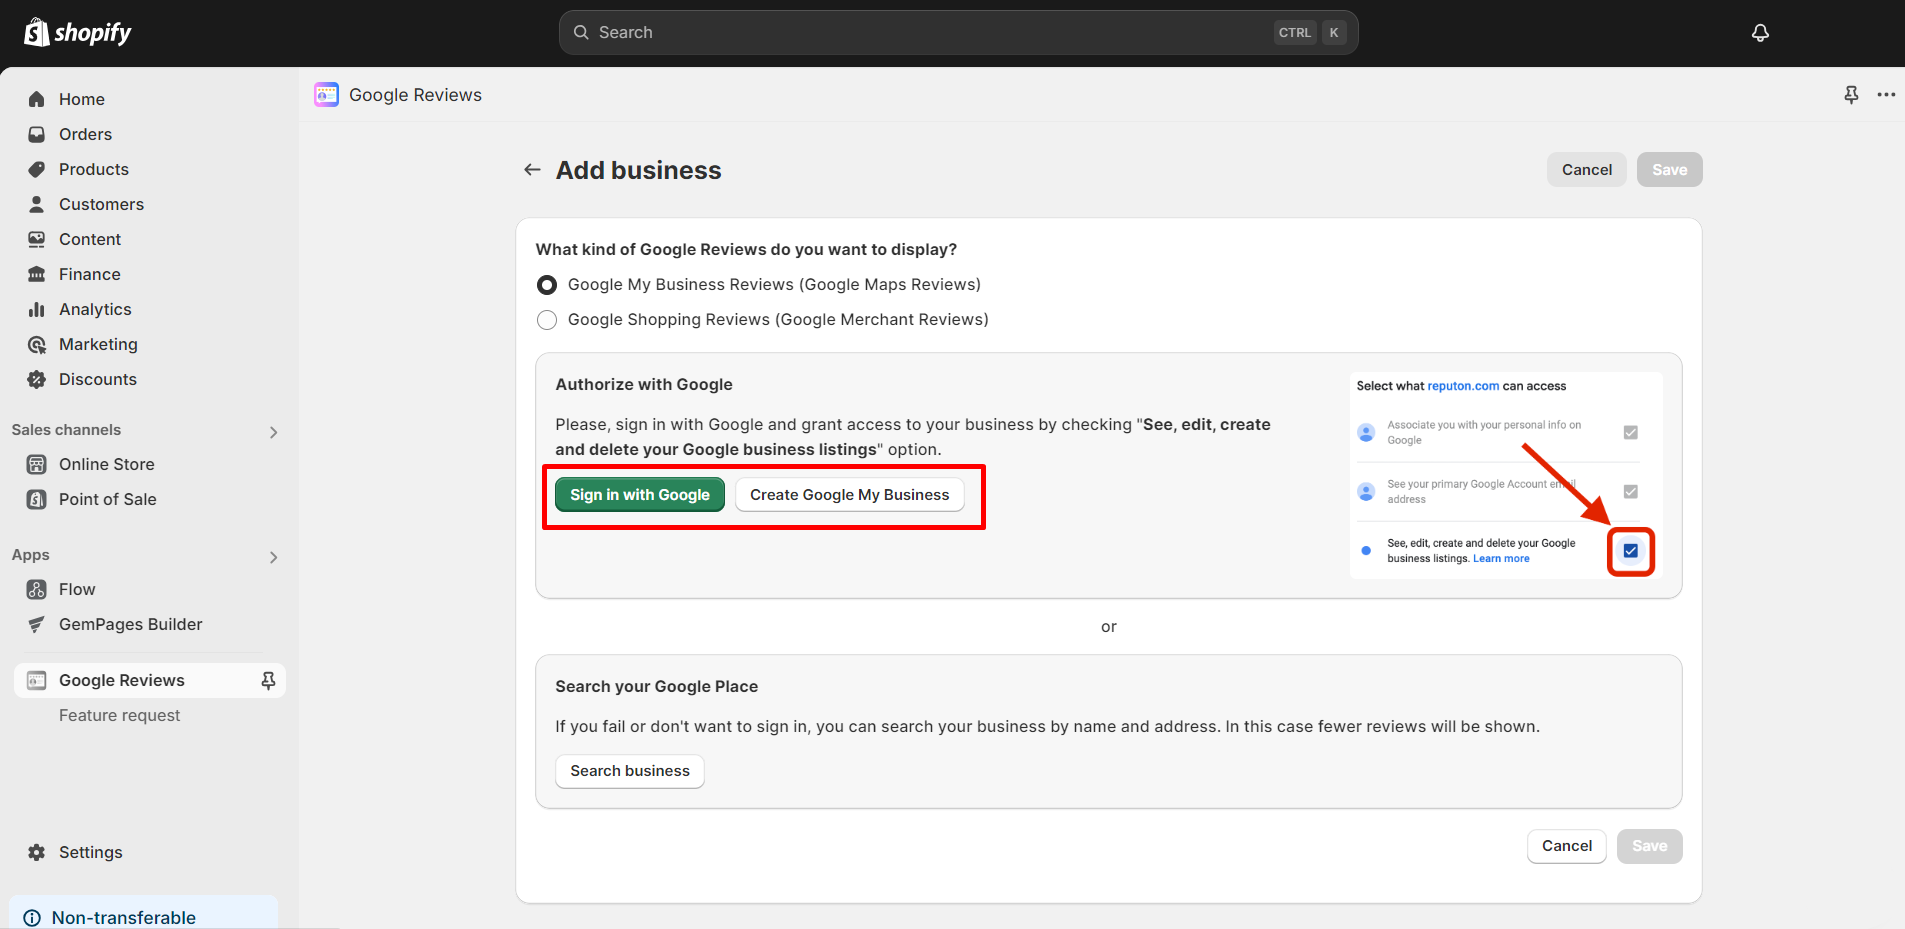This screenshot has height=929, width=1905.
Task: Click the notifications bell in the top bar
Action: tap(1759, 32)
